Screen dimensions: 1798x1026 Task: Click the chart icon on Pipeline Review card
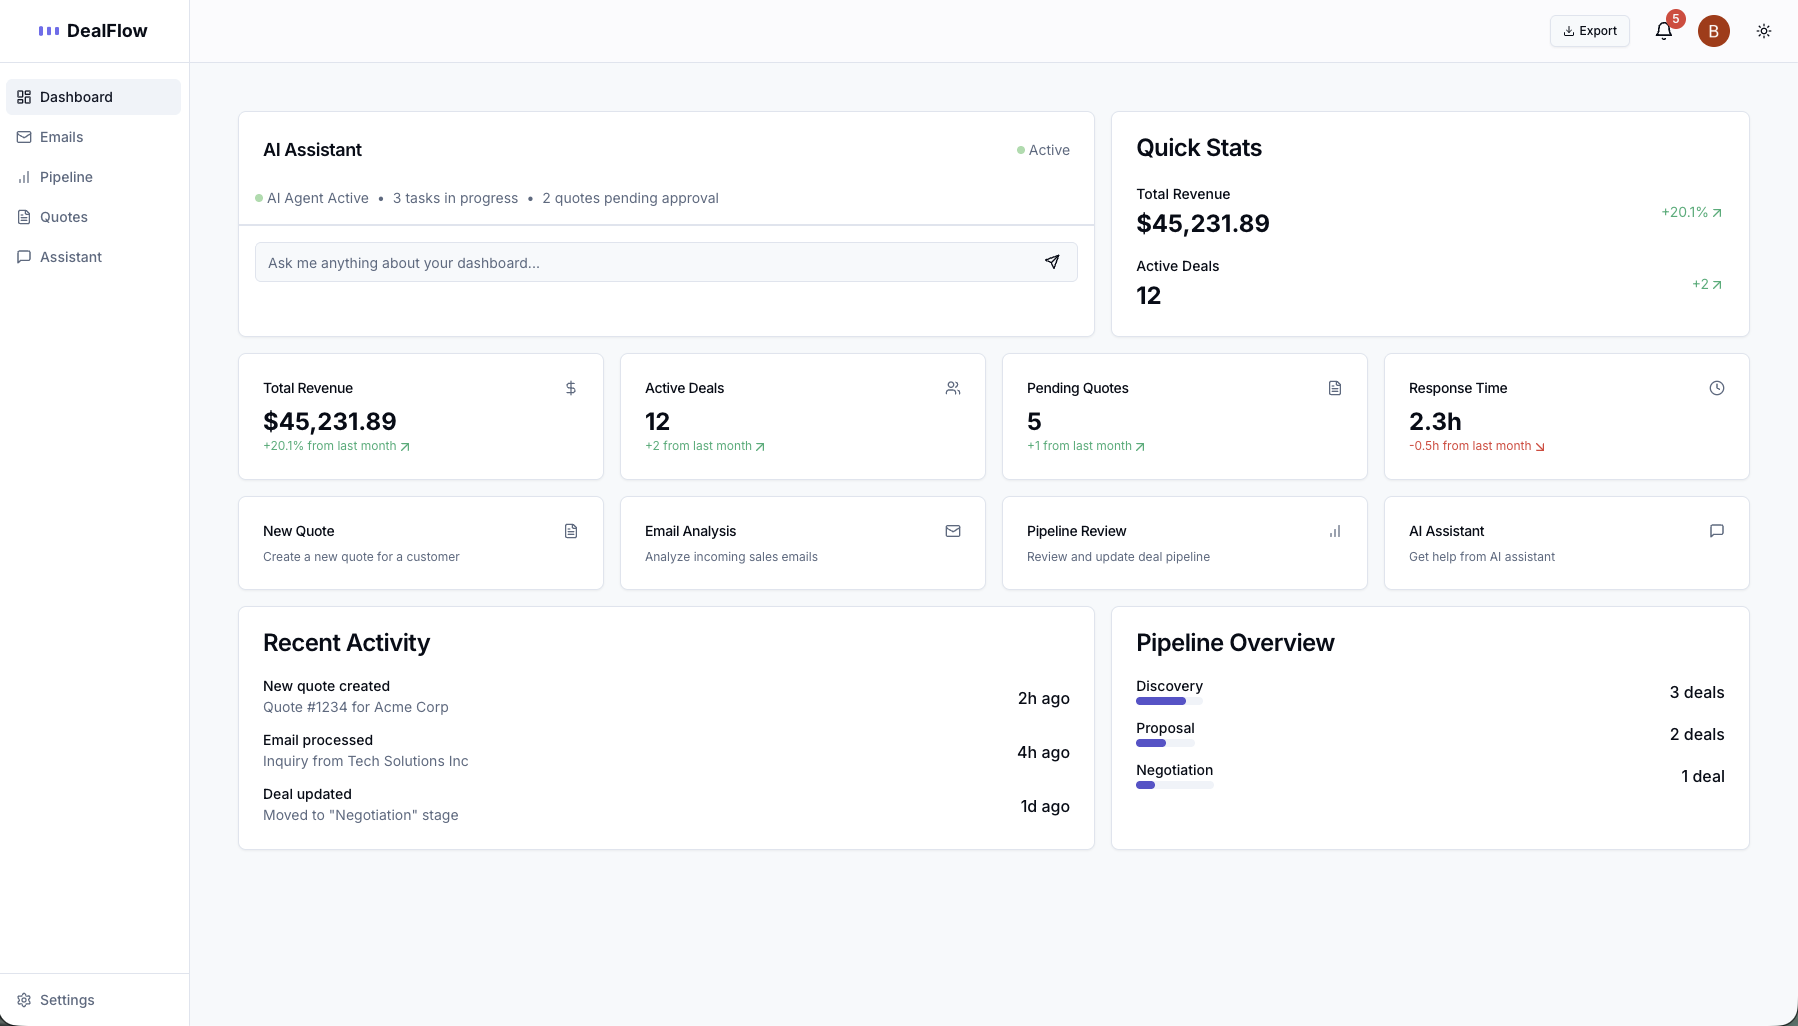pos(1335,531)
